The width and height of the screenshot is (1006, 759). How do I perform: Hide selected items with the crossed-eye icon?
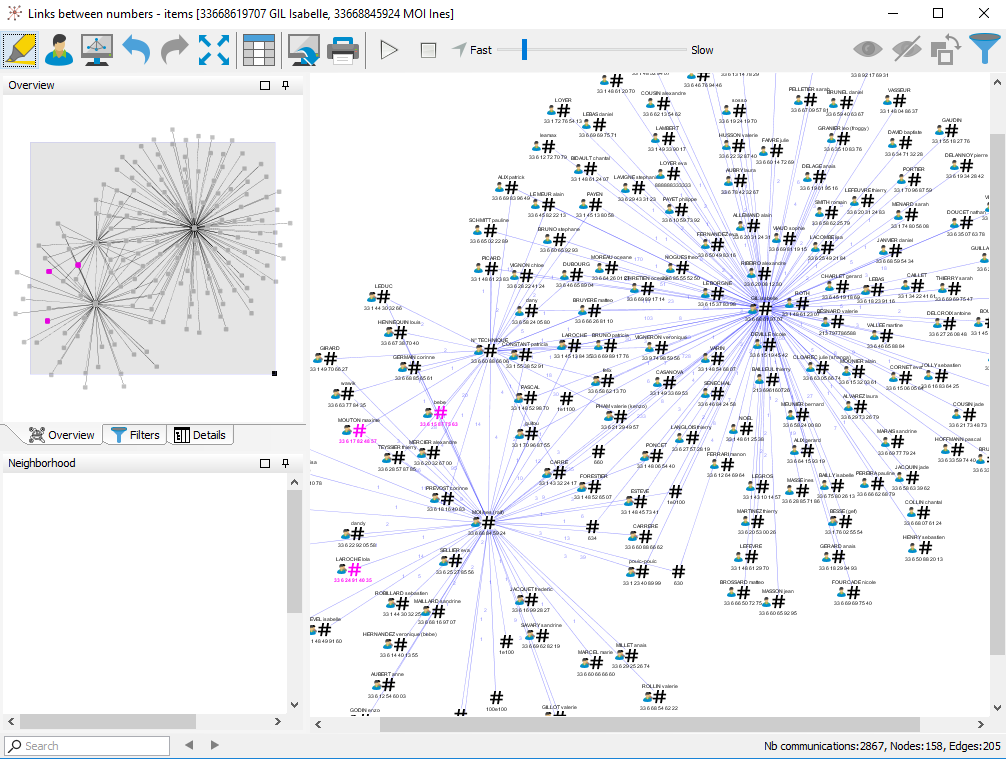907,49
